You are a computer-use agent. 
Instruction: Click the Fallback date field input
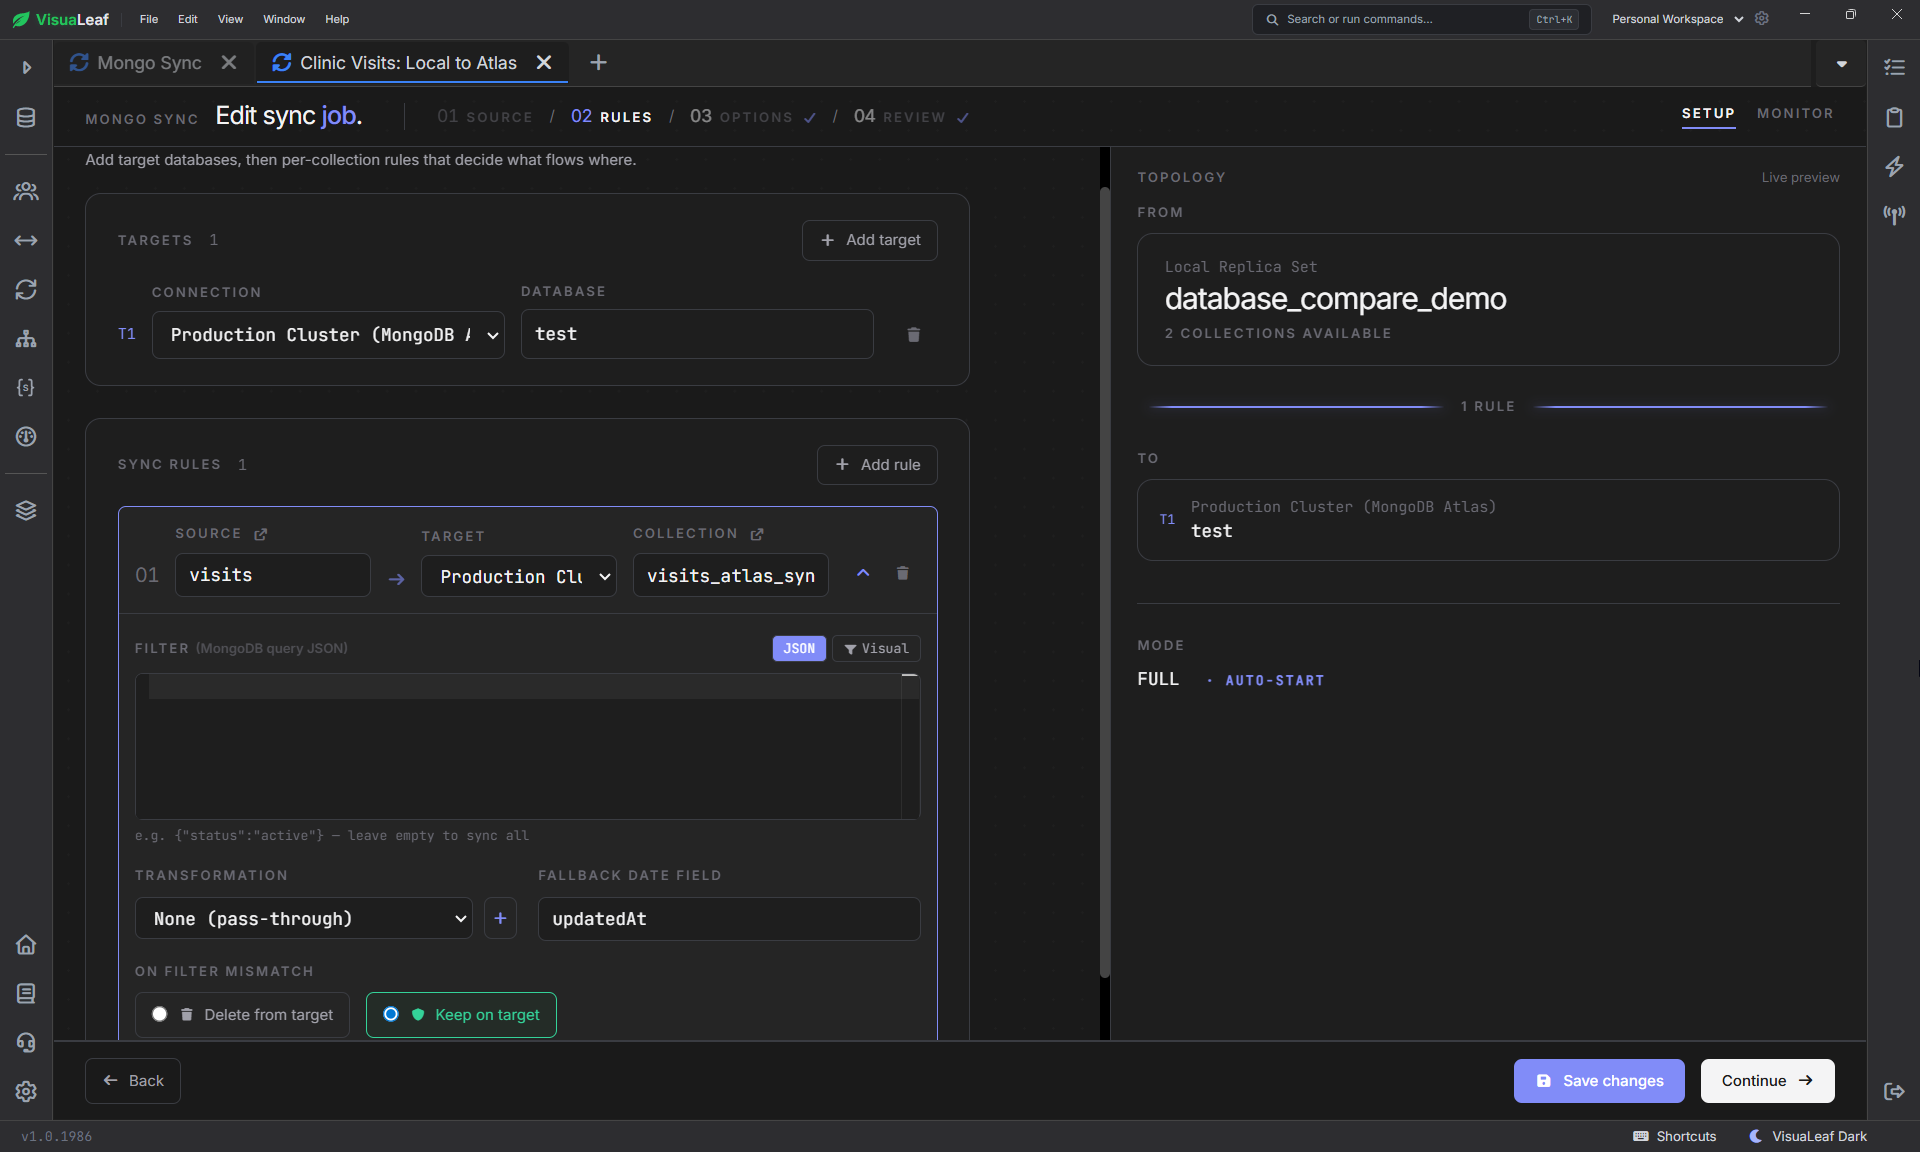point(729,918)
